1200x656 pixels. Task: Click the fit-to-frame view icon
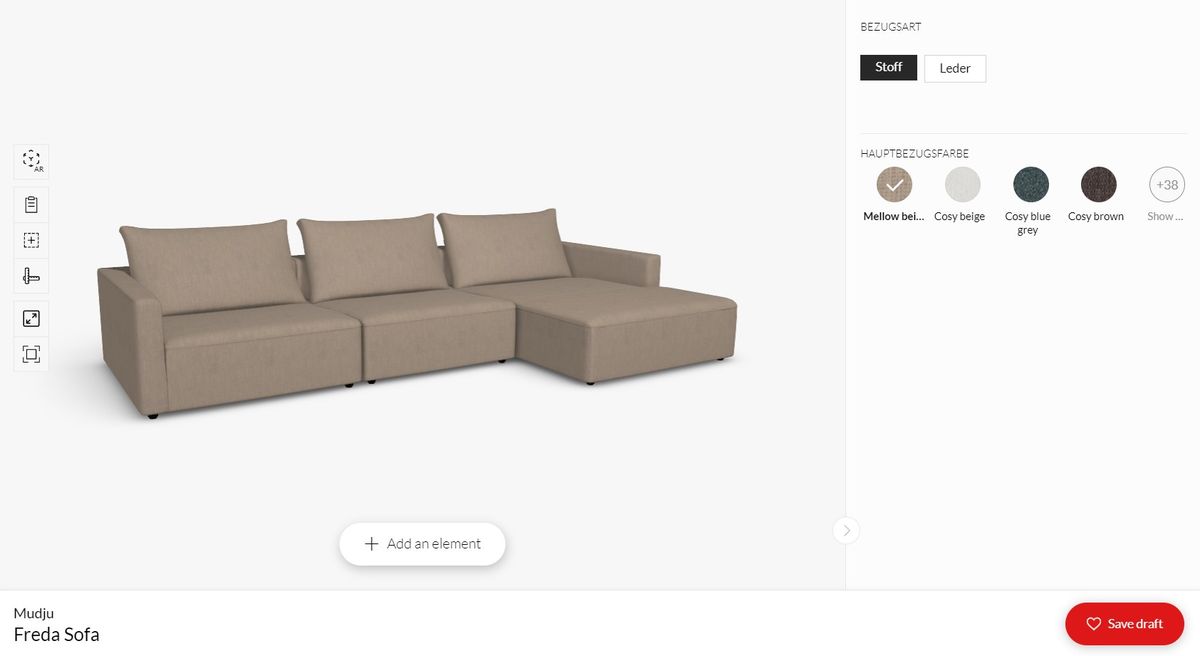[x=31, y=354]
